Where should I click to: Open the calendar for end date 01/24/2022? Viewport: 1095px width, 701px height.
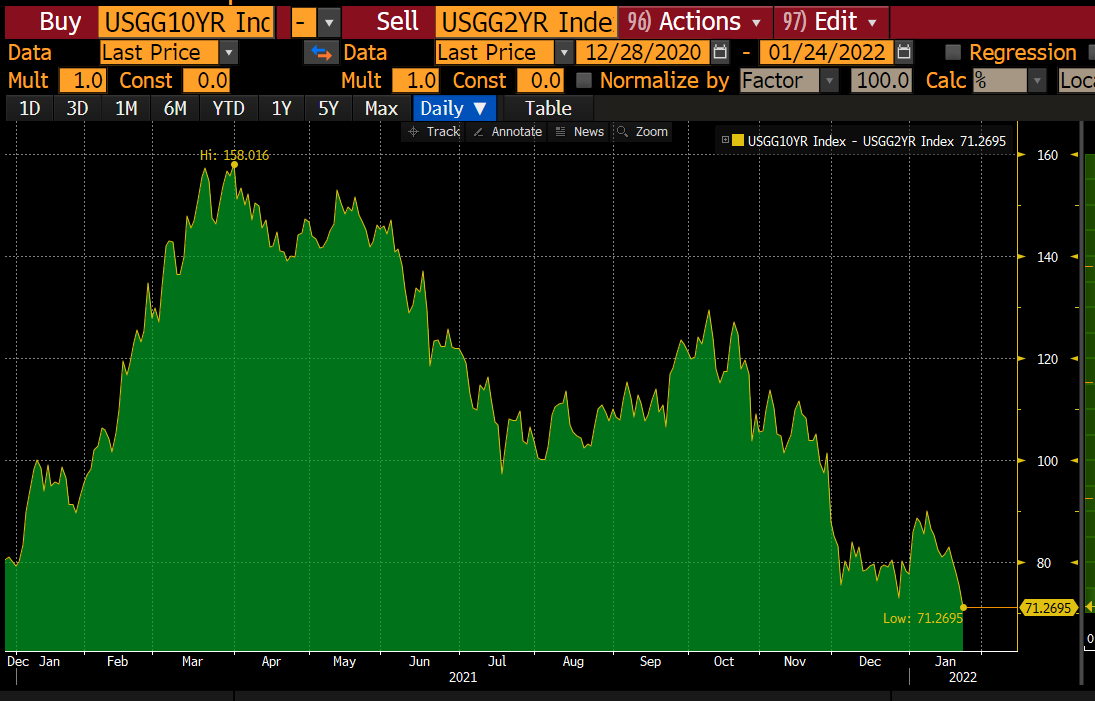(904, 52)
